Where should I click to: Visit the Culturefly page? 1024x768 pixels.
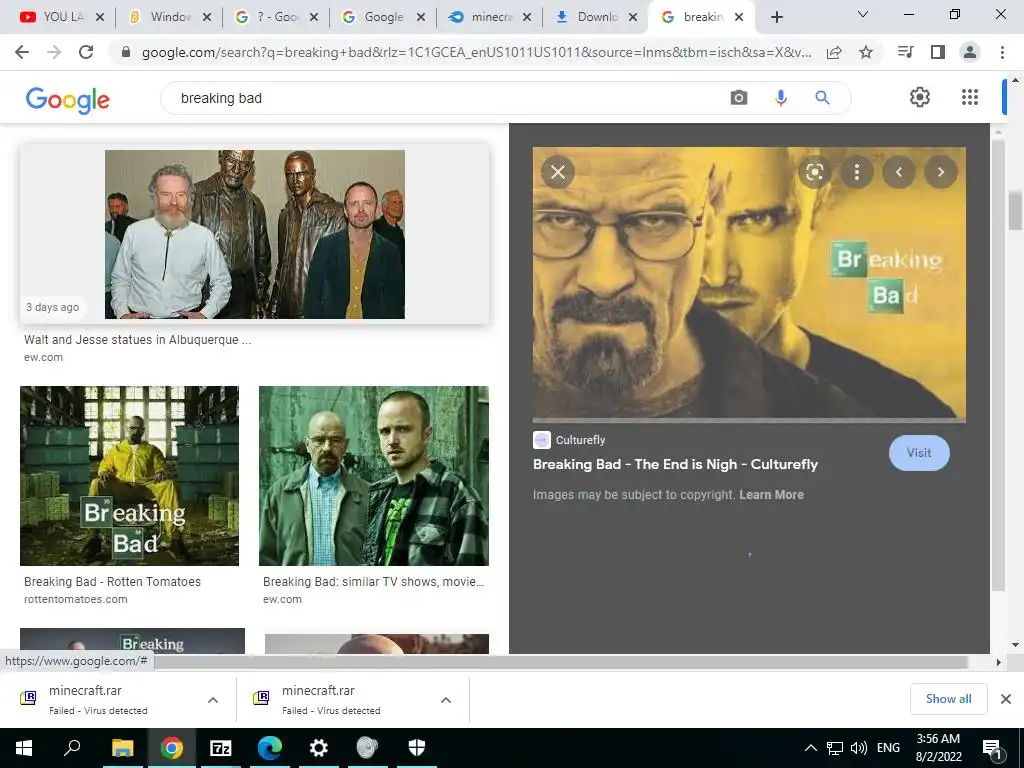click(x=919, y=453)
